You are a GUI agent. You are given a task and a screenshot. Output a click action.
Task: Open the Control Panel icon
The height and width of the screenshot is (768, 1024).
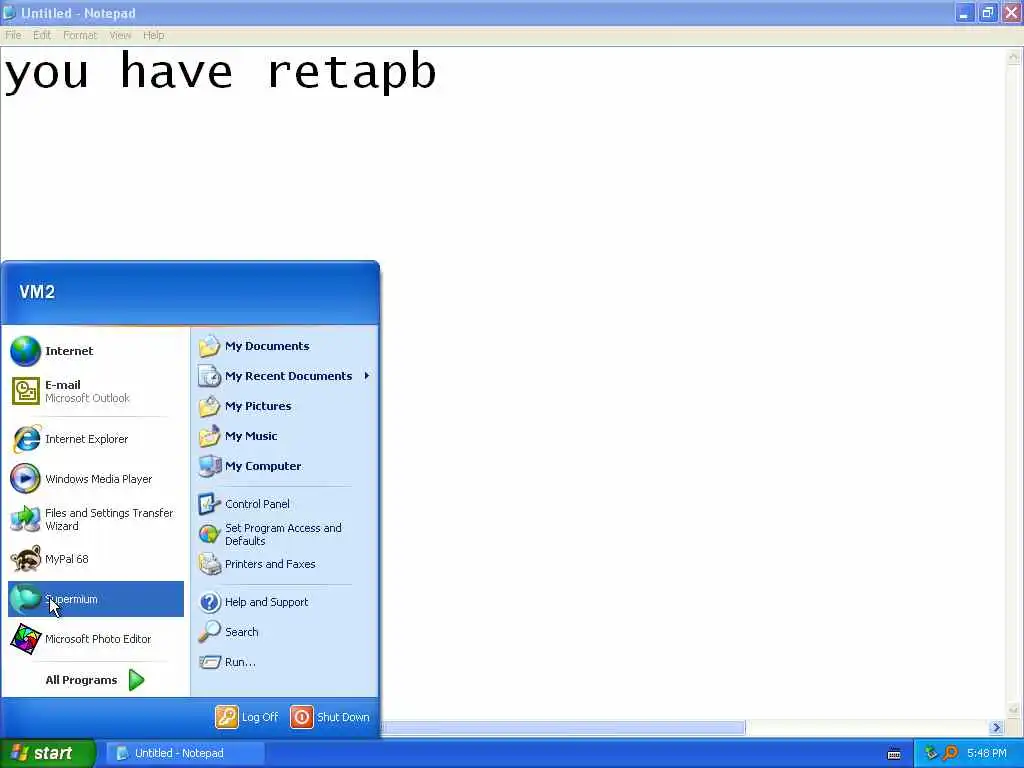click(209, 504)
